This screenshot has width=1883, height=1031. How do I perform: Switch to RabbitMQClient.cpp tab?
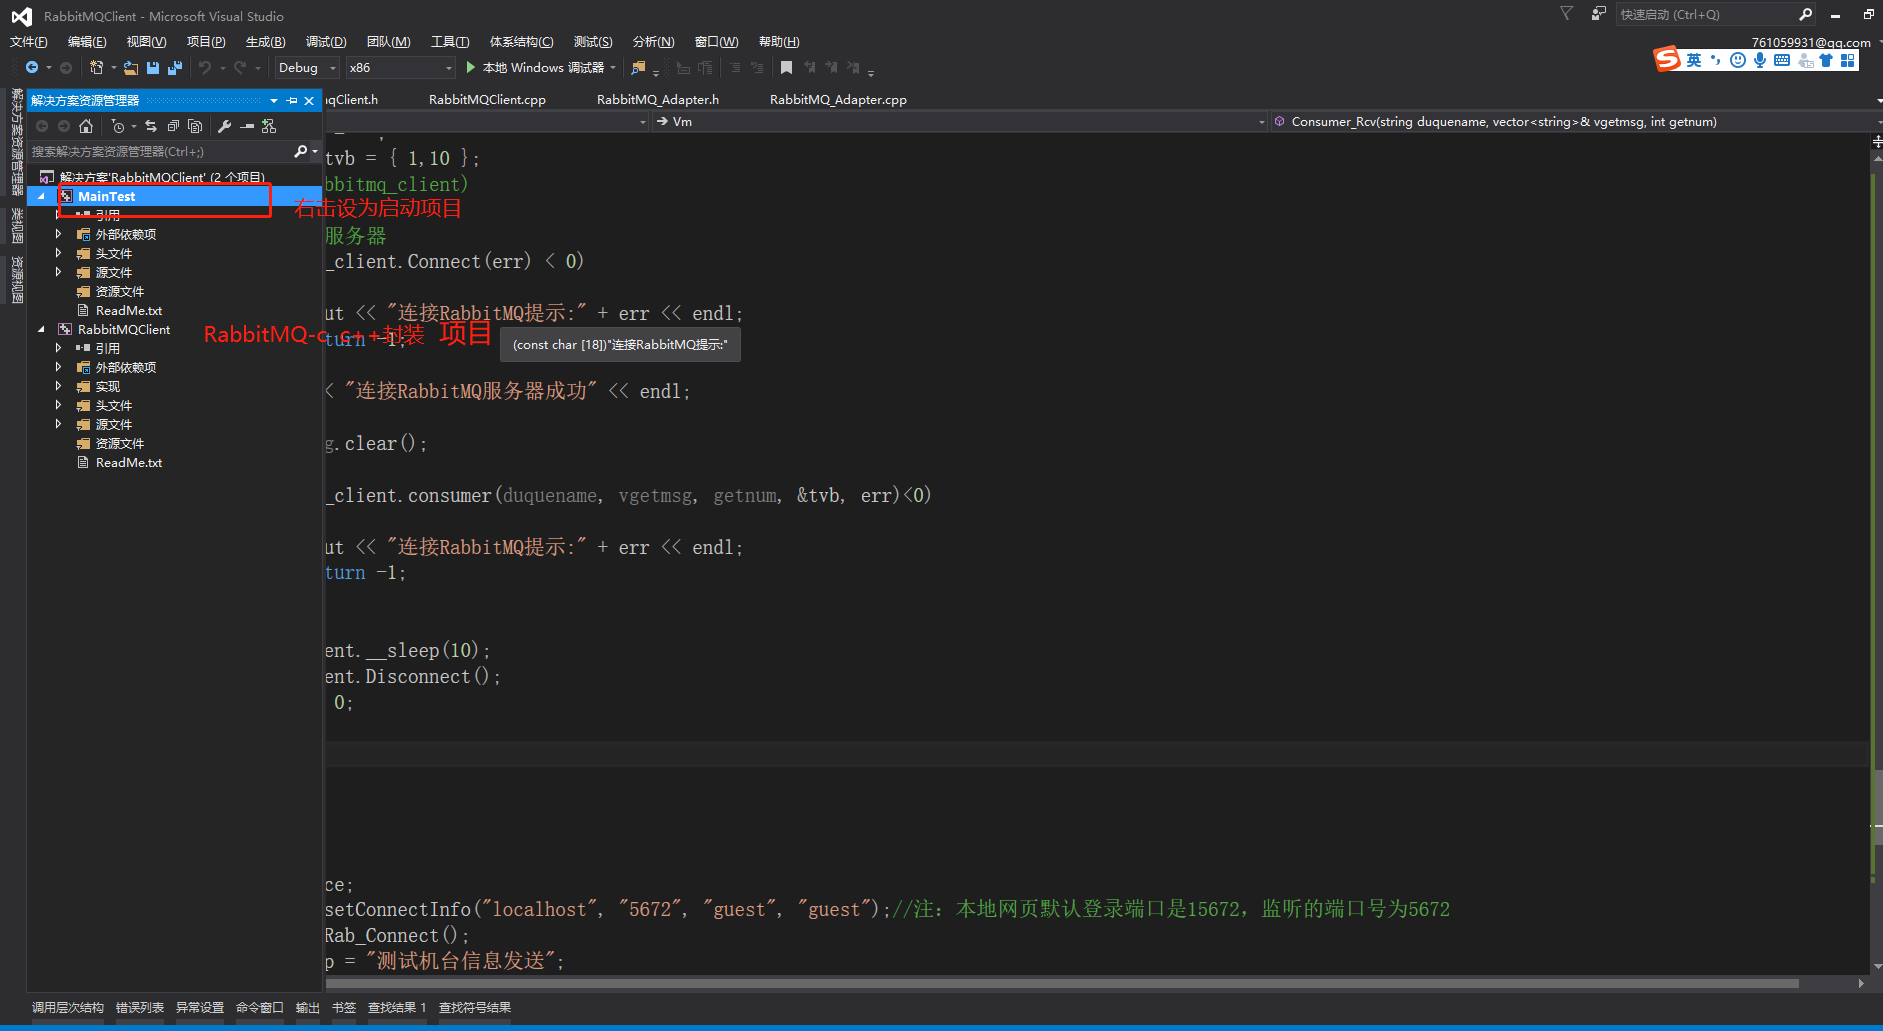tap(487, 100)
